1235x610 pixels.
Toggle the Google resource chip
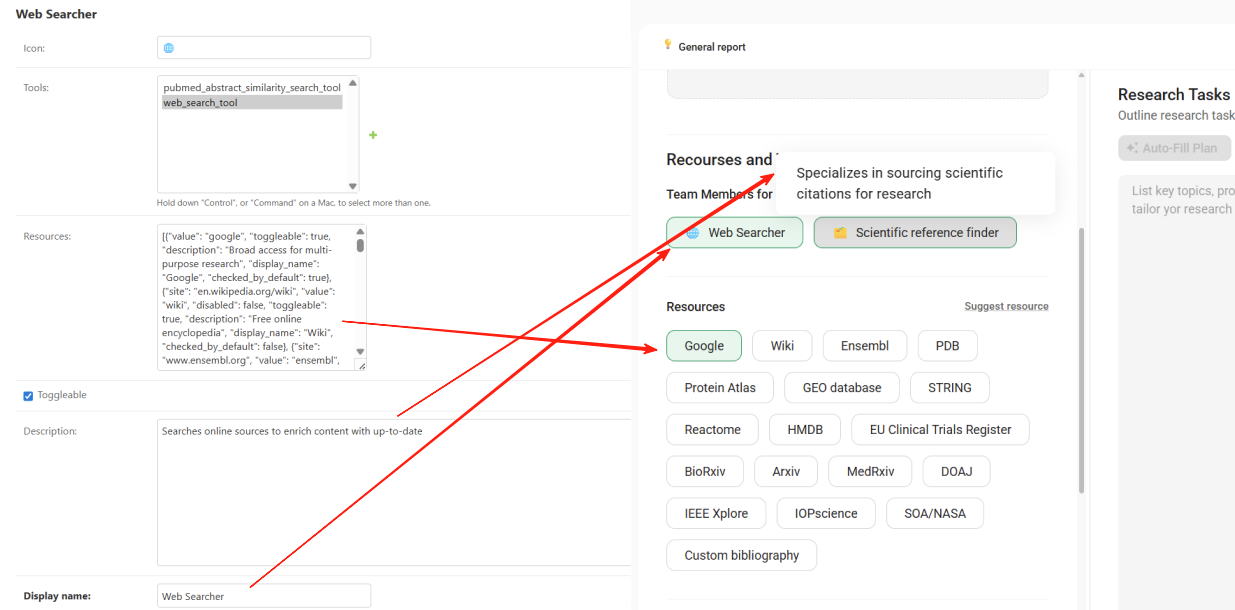(x=704, y=346)
